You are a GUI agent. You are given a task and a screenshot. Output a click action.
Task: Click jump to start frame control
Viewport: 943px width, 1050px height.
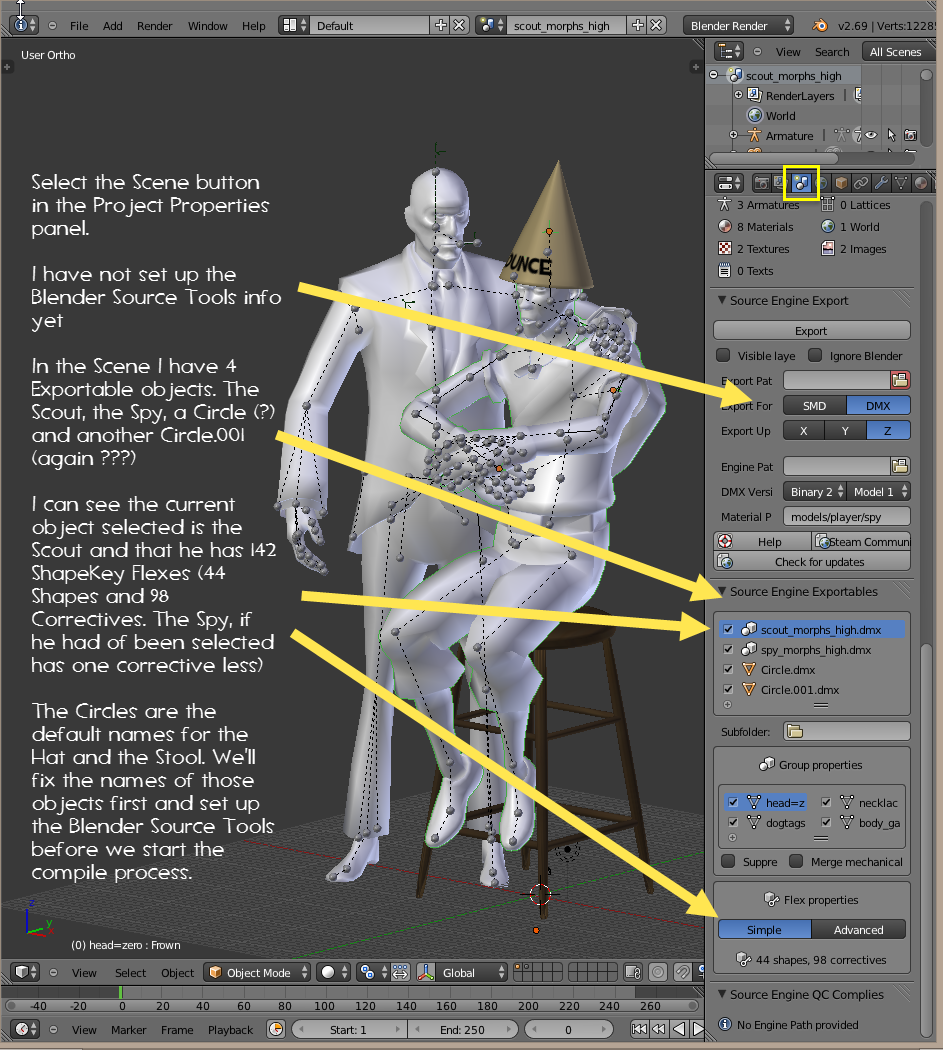[640, 1029]
